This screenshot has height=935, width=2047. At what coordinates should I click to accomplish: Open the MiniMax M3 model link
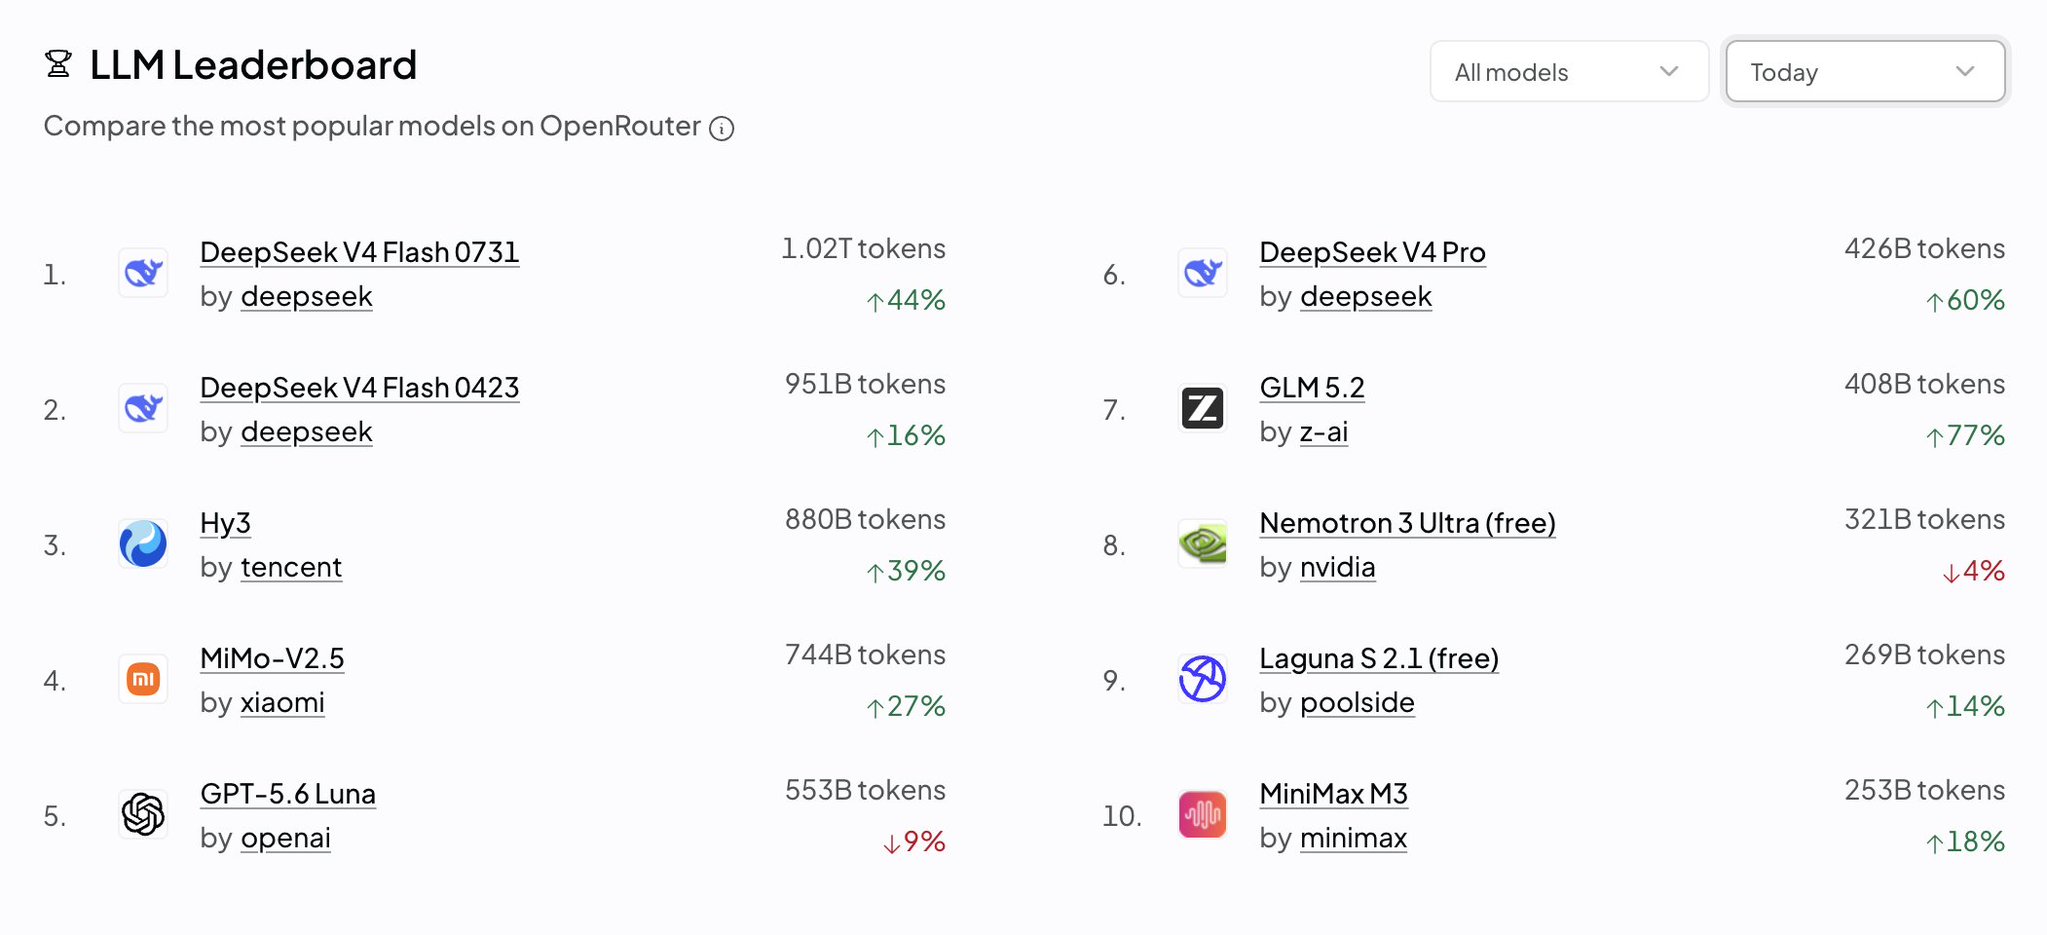click(1333, 794)
